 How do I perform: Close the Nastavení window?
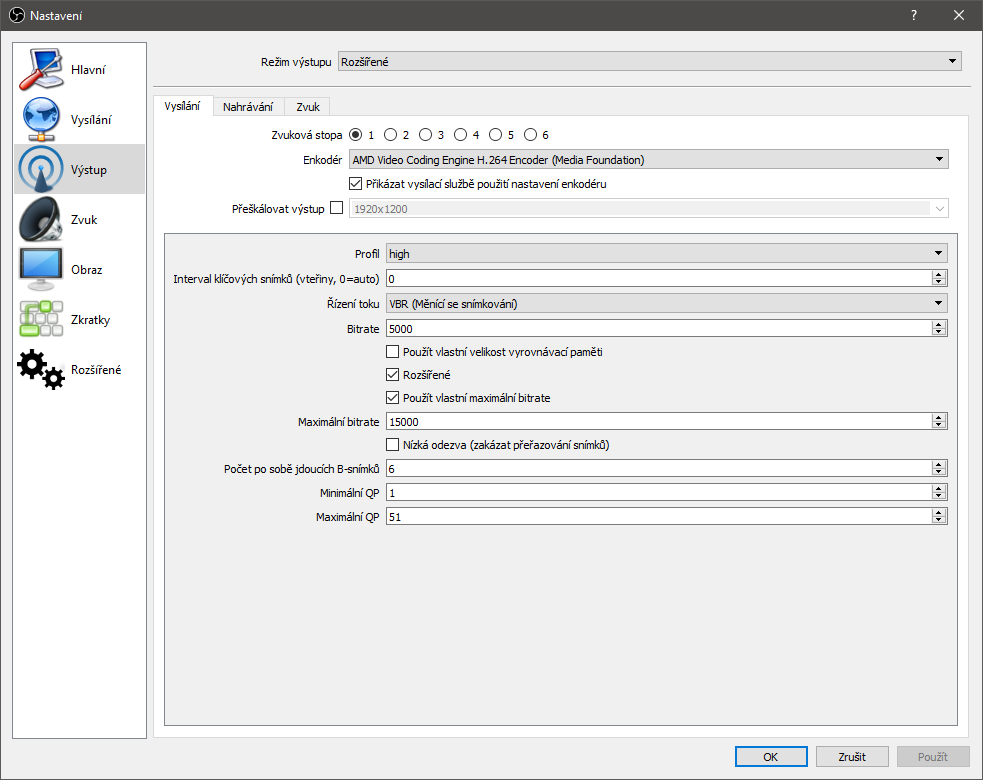click(959, 15)
